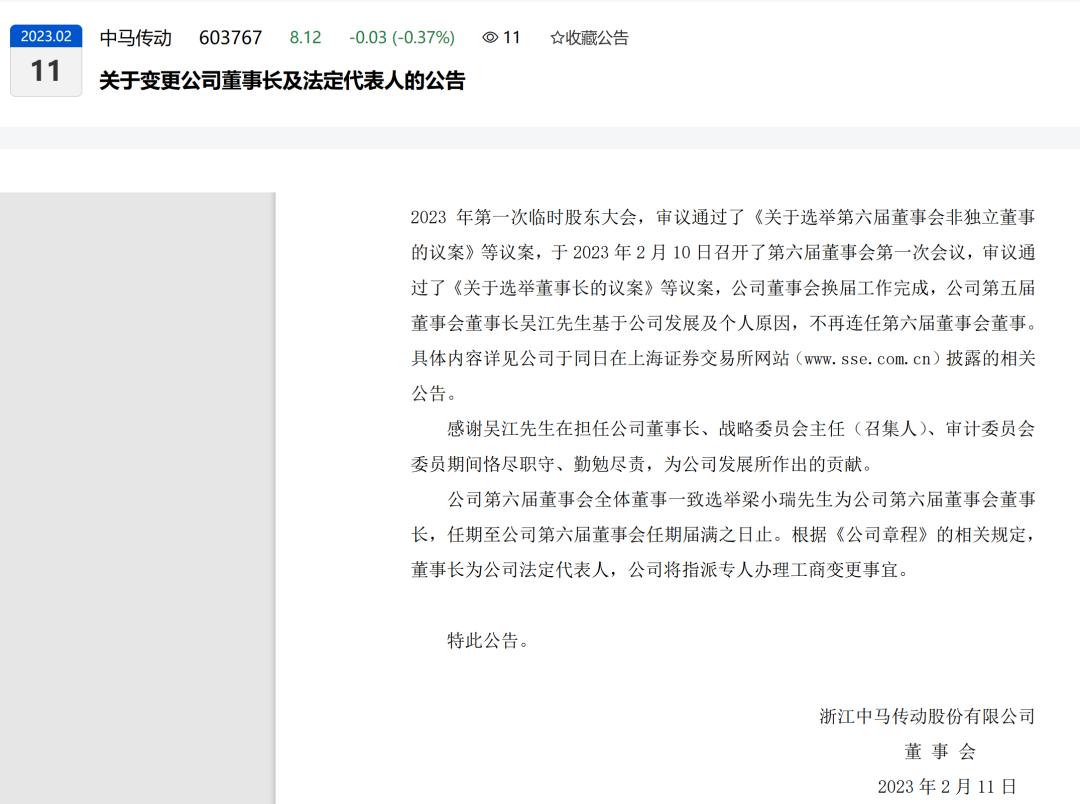Click the 董事会 signature text
The height and width of the screenshot is (804, 1080).
pos(940,752)
